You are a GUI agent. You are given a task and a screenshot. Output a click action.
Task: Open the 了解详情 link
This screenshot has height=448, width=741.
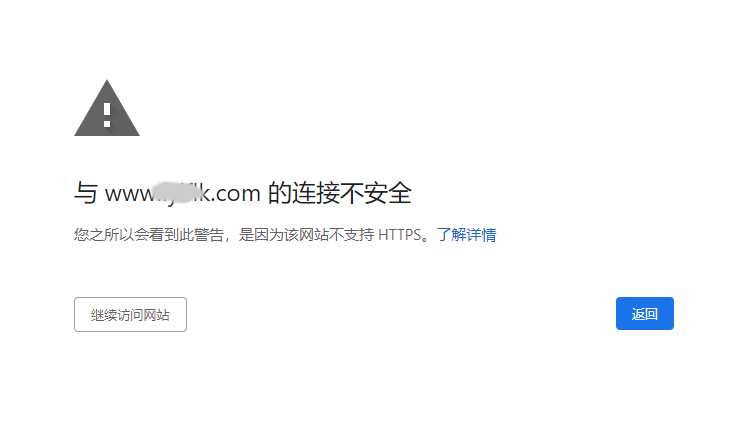tap(466, 234)
